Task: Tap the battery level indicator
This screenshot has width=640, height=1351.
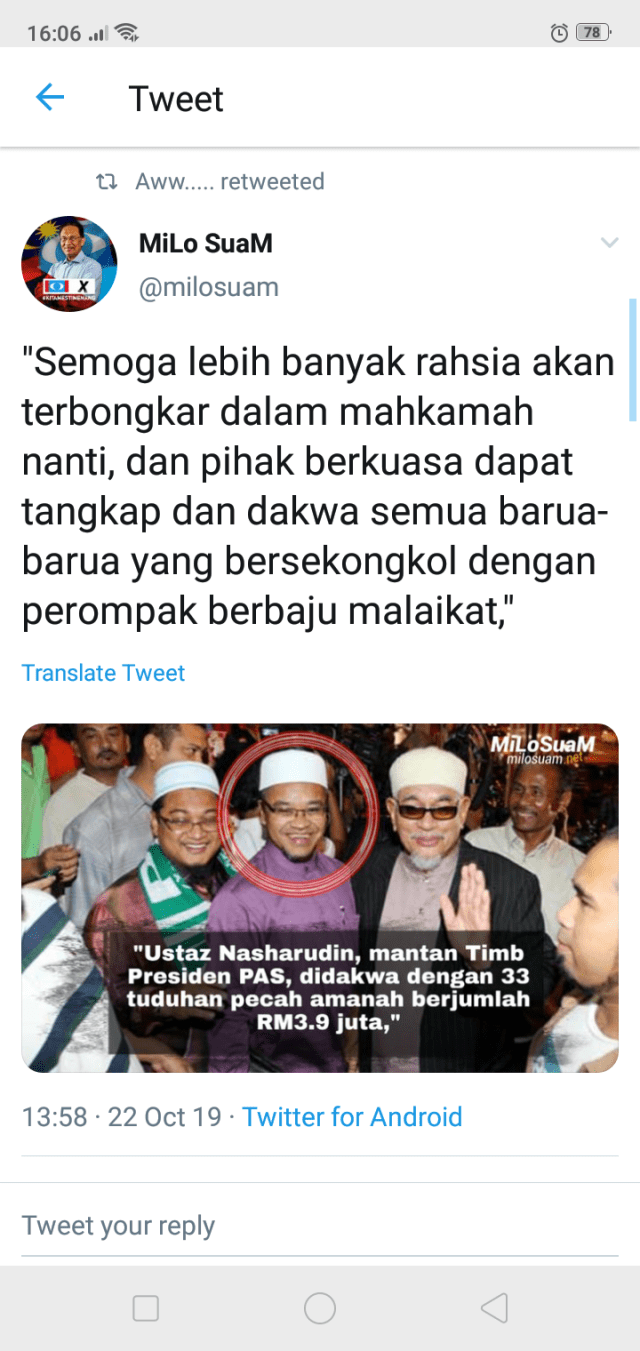Action: pos(594,33)
